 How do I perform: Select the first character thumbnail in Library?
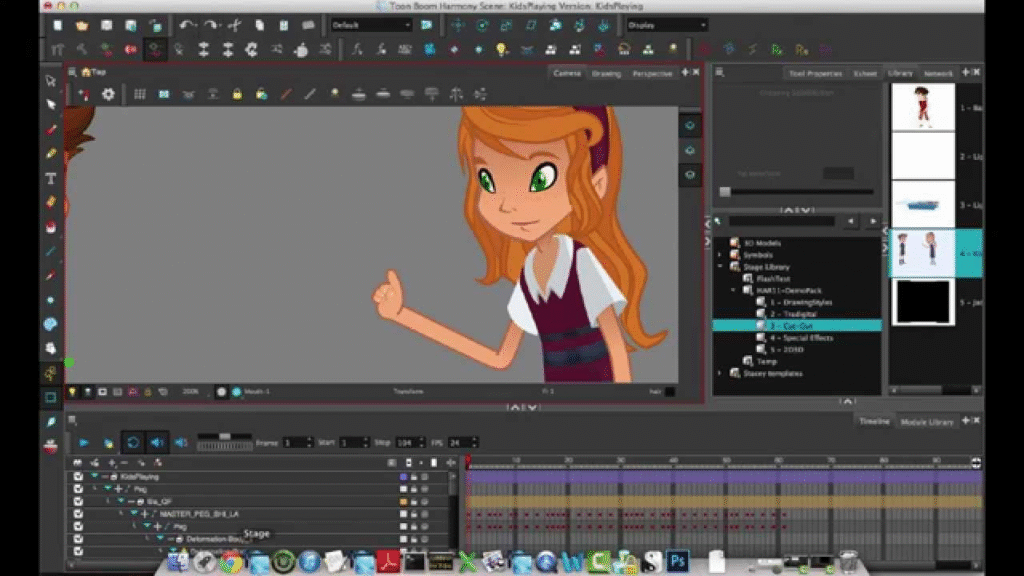[x=921, y=106]
